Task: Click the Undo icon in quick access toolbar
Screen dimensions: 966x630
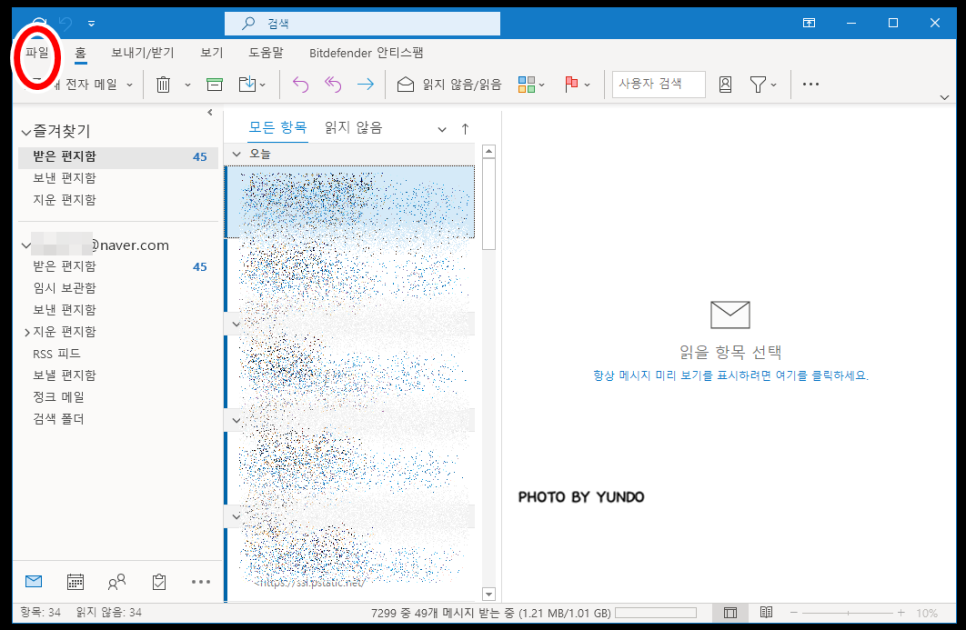Action: coord(65,23)
